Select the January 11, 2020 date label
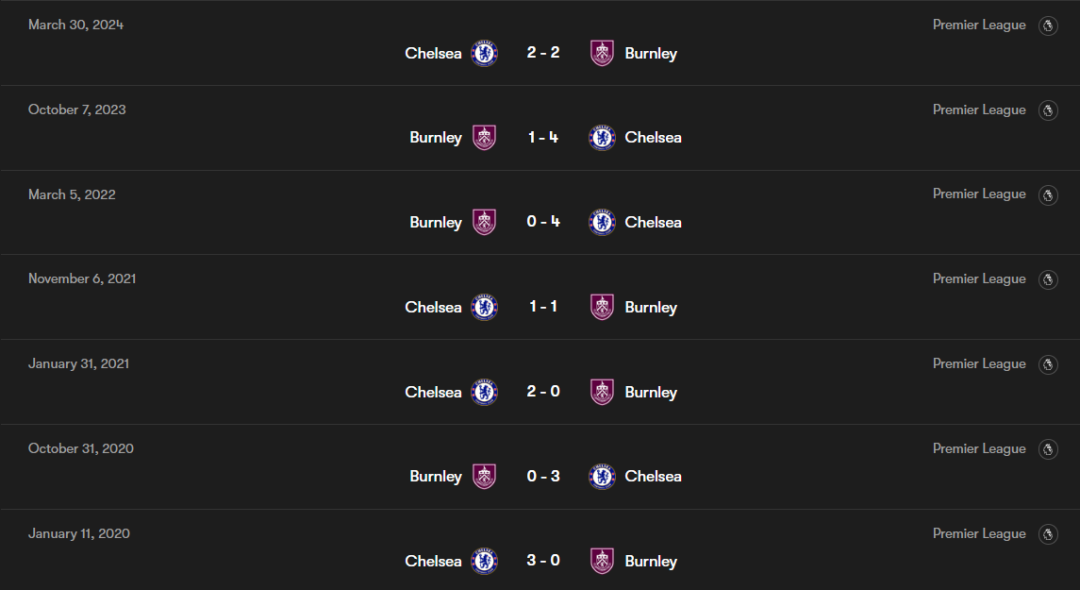1080x590 pixels. point(79,534)
